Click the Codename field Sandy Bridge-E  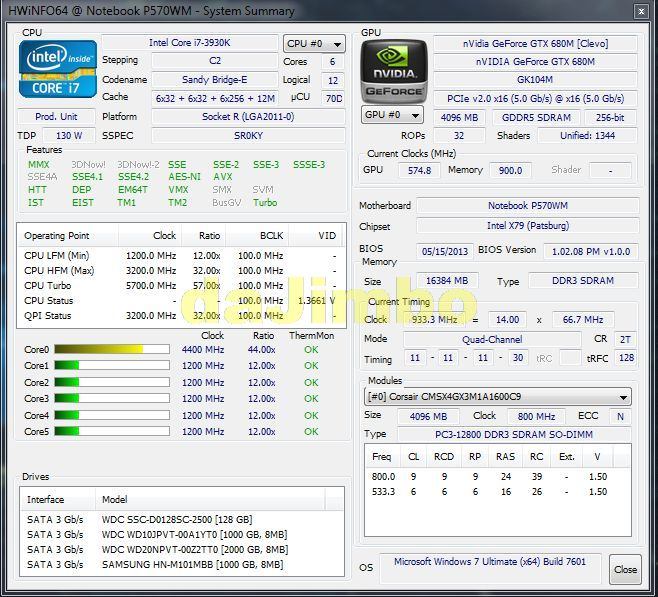pos(215,80)
